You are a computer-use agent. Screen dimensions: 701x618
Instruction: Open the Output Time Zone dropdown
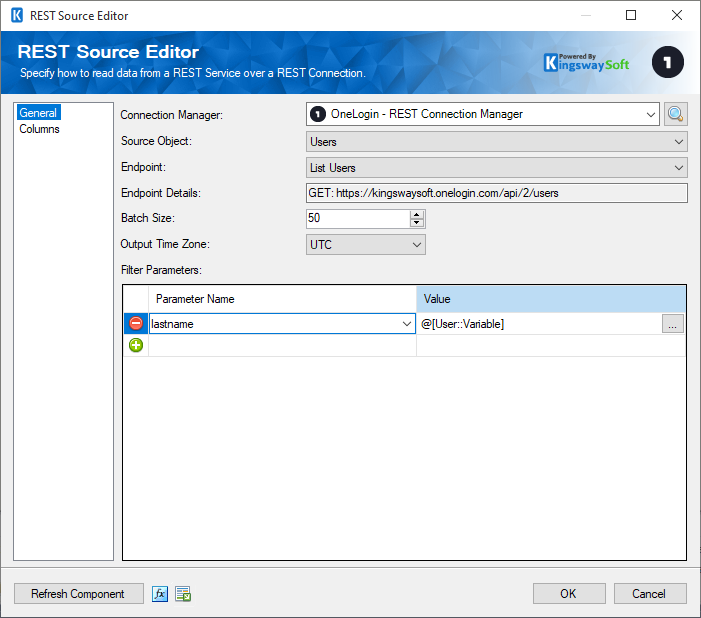coord(416,245)
